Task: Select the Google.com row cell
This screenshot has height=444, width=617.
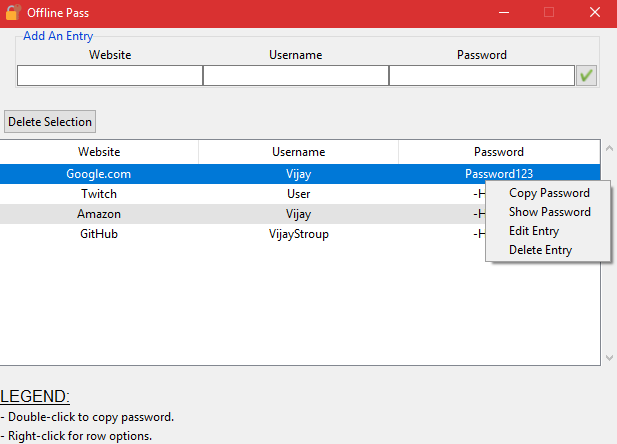Action: point(98,174)
